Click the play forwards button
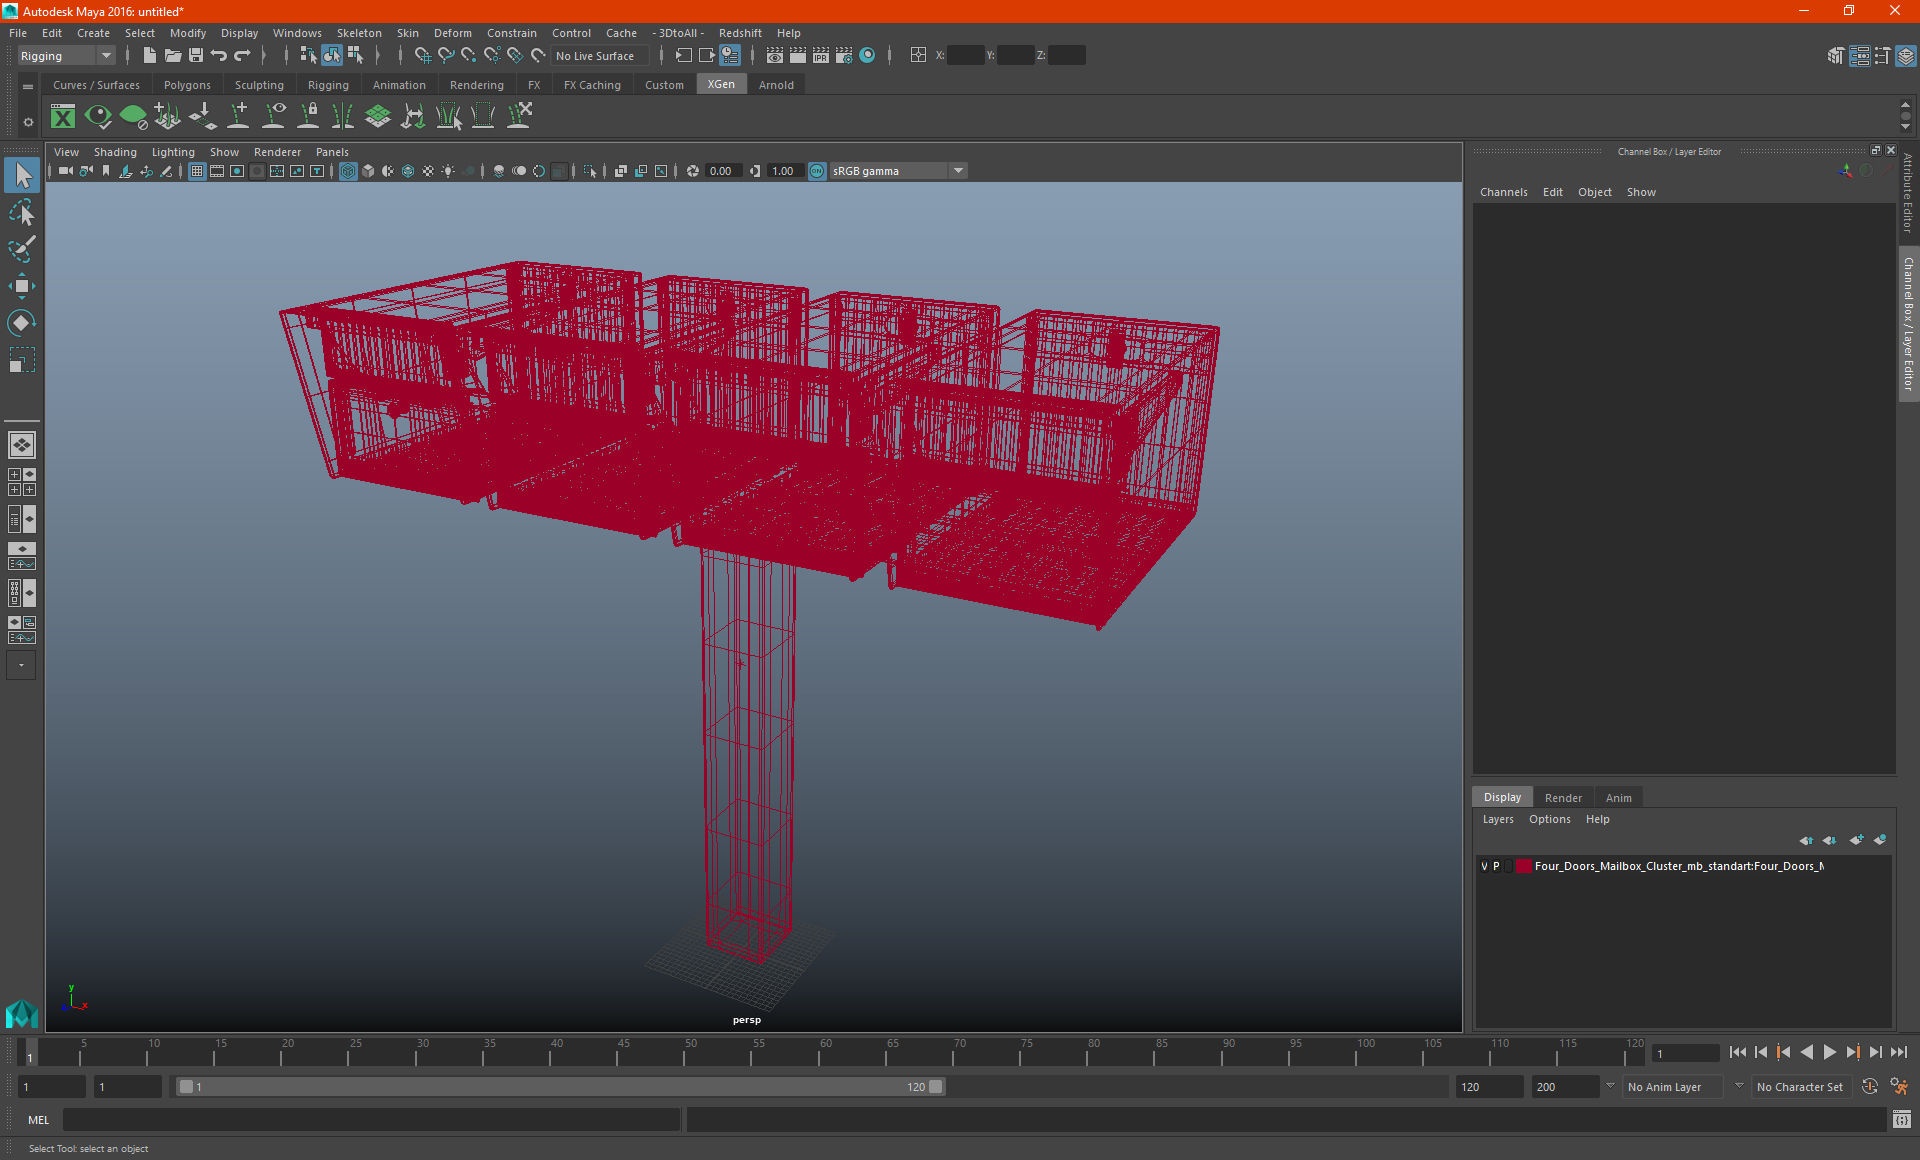This screenshot has height=1160, width=1920. pyautogui.click(x=1829, y=1052)
